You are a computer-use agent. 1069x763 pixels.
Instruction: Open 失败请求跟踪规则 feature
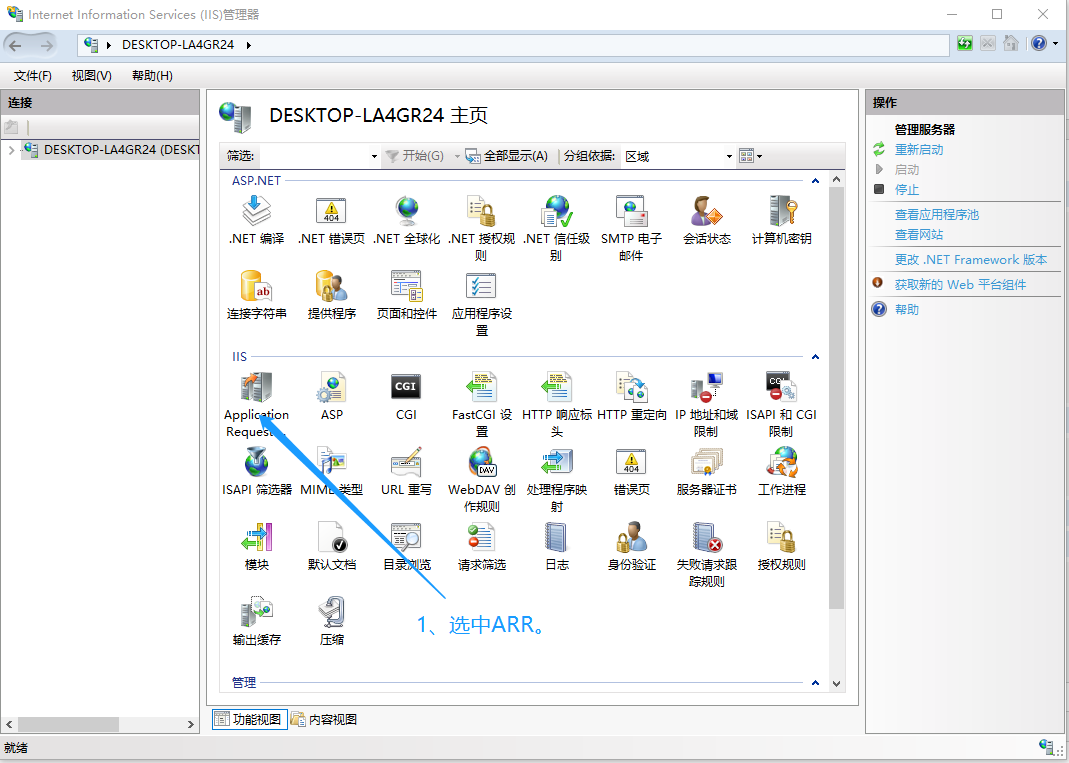tap(706, 554)
